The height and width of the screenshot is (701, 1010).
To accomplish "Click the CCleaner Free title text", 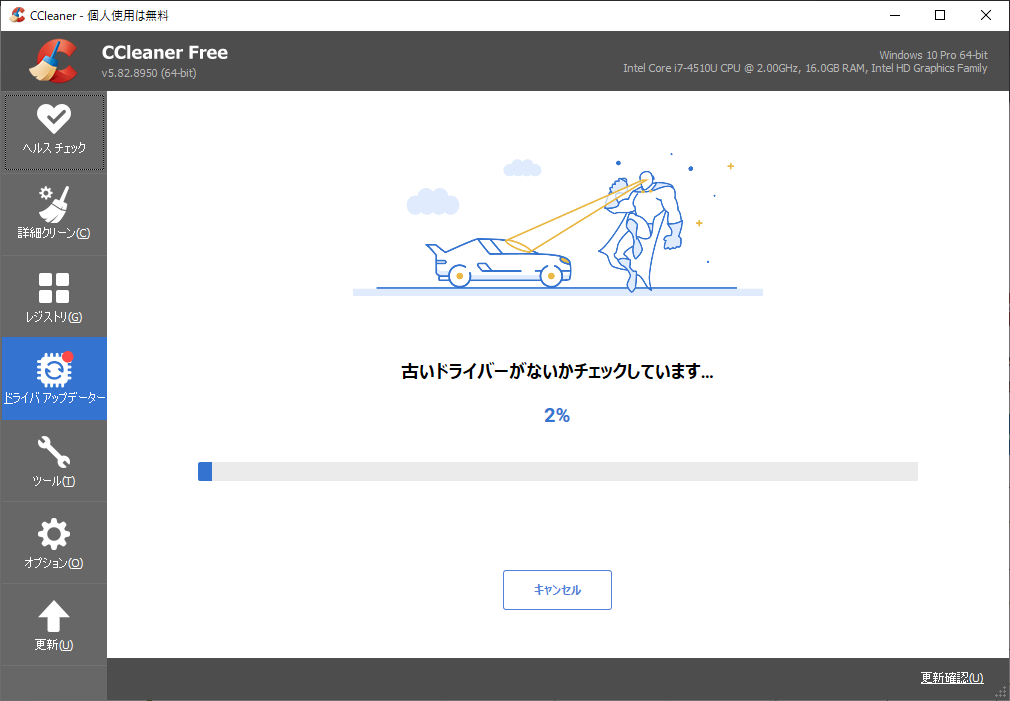I will 165,52.
